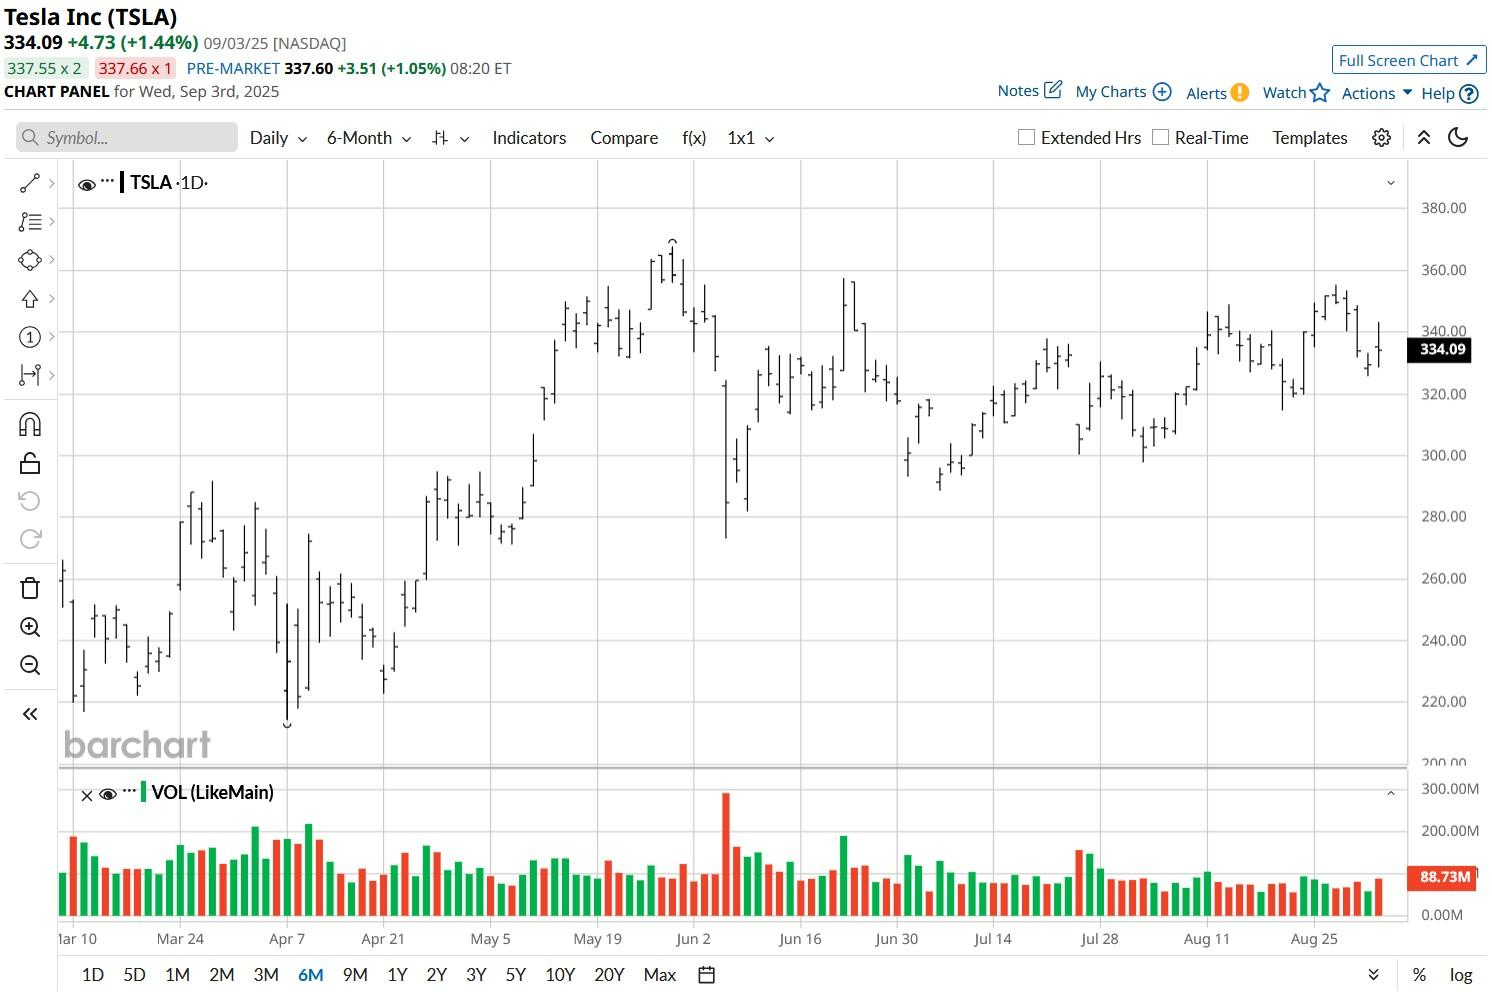Select the 9M range
The height and width of the screenshot is (994, 1492).
click(x=355, y=975)
